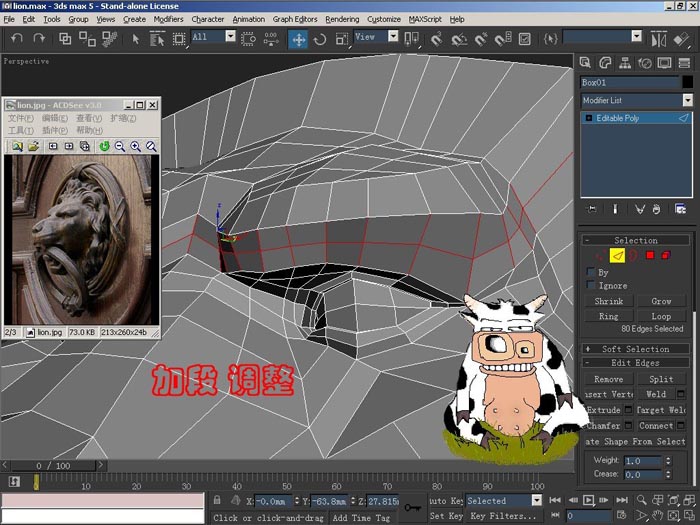
Task: Click the Ring selection button
Action: tap(608, 316)
